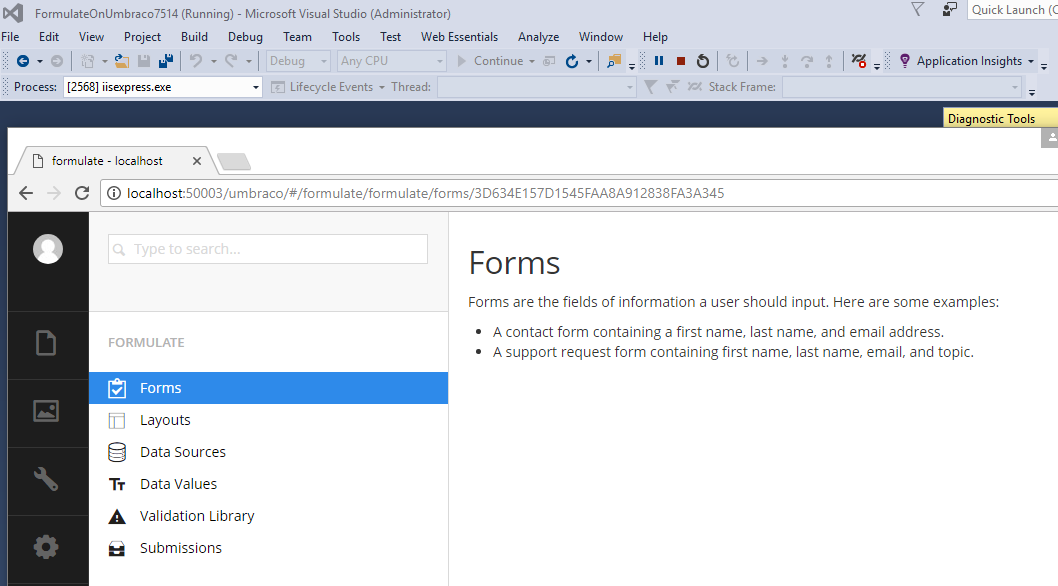
Task: Click the Quick Launch search box
Action: point(1012,9)
